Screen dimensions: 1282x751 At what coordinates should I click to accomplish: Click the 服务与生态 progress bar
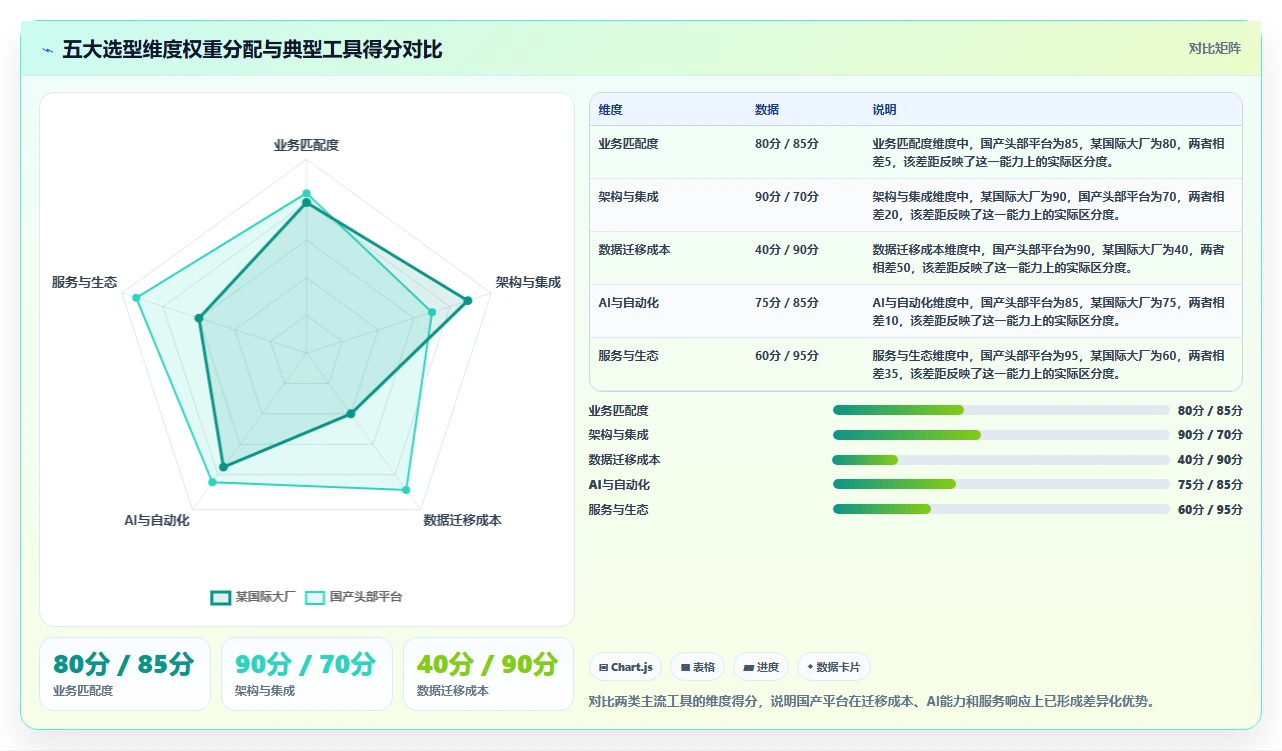click(x=1001, y=509)
